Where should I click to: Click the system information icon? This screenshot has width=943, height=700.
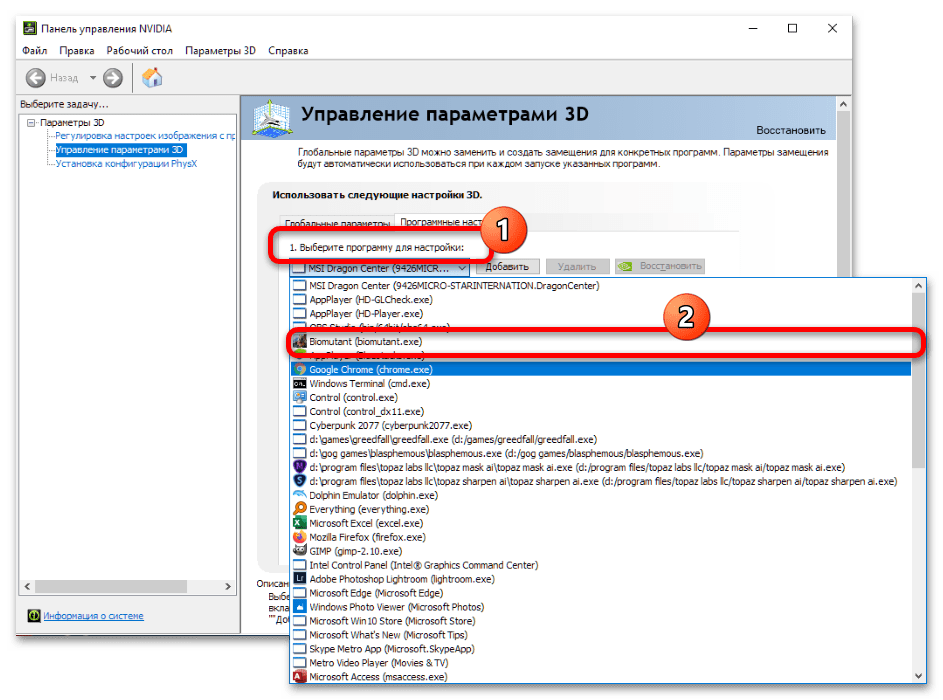pos(34,615)
